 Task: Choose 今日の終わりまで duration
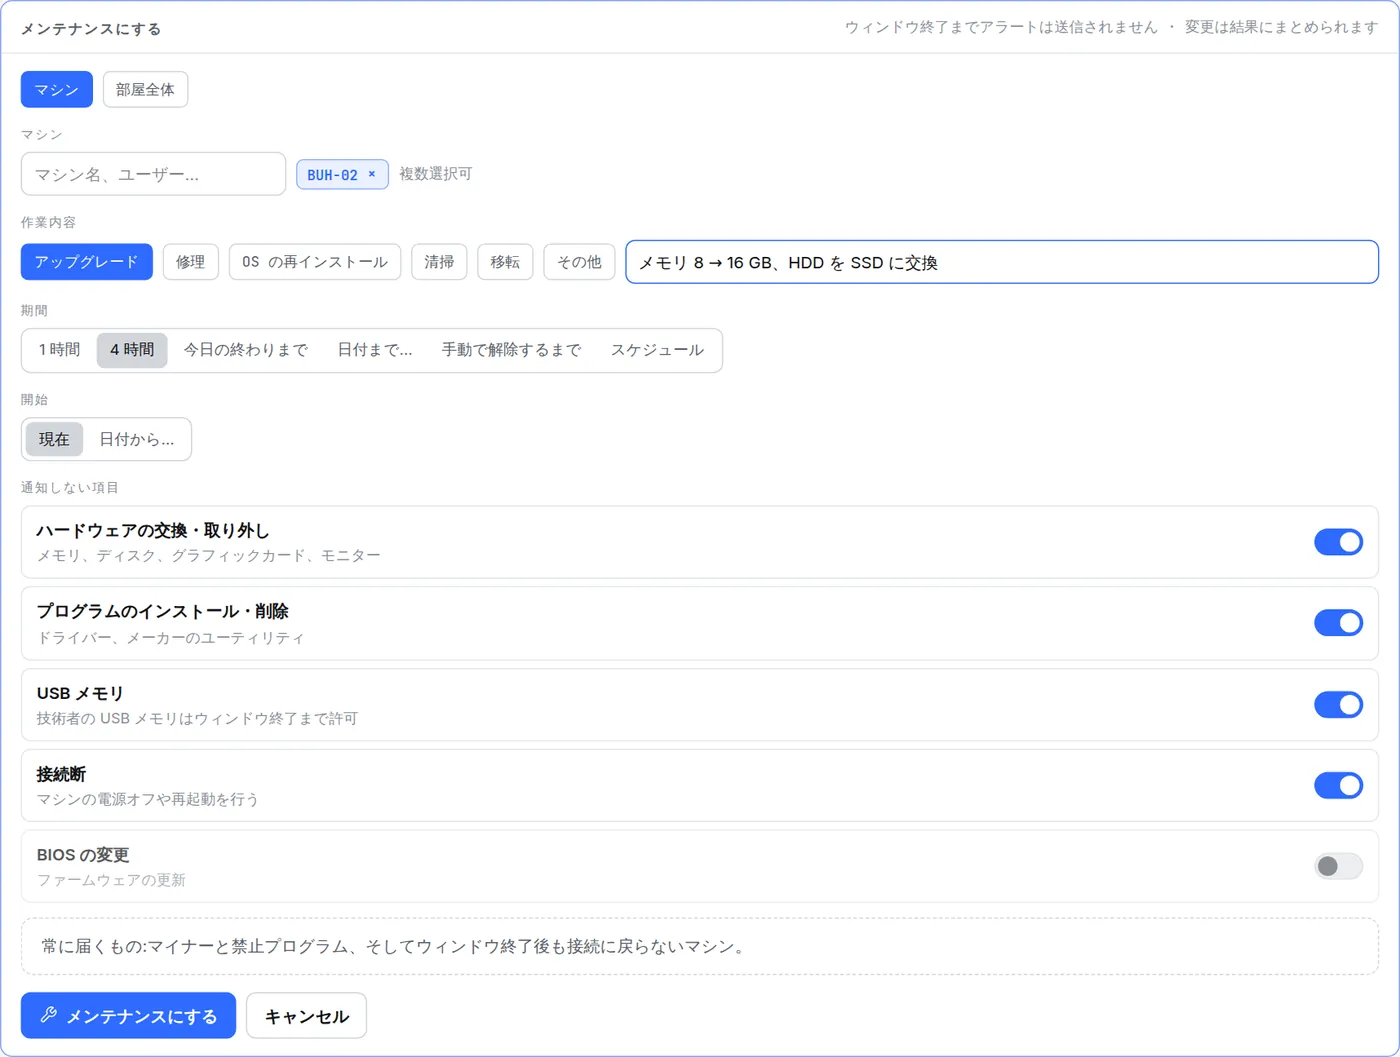246,350
